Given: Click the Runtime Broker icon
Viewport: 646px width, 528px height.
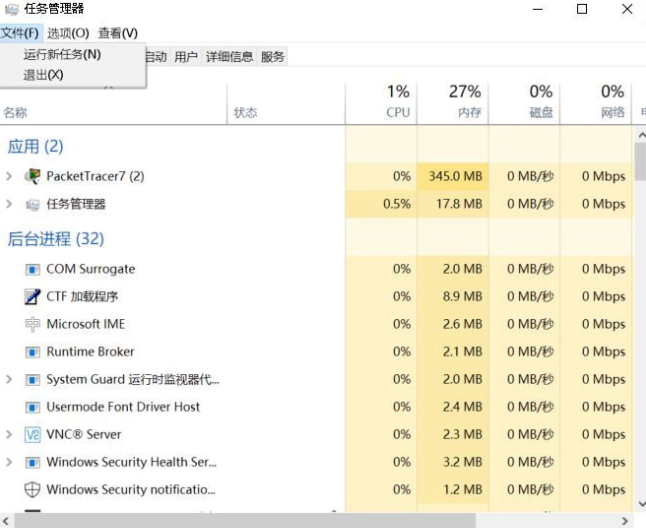Looking at the screenshot, I should coord(32,352).
